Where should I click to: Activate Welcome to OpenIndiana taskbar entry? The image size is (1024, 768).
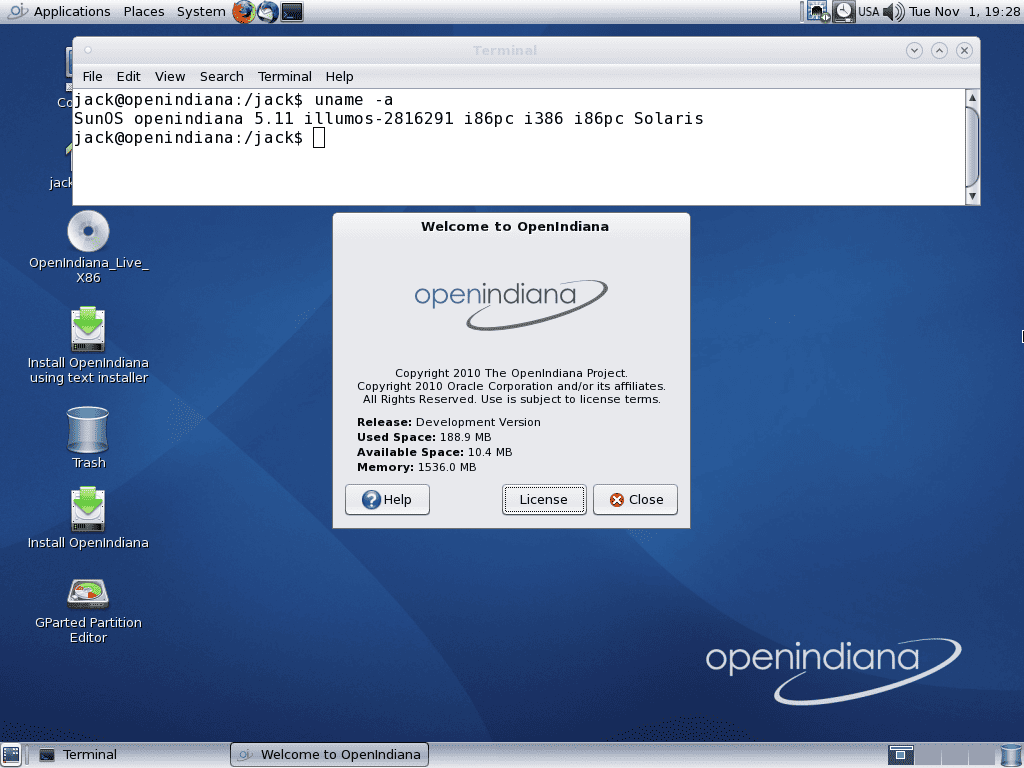pyautogui.click(x=330, y=754)
